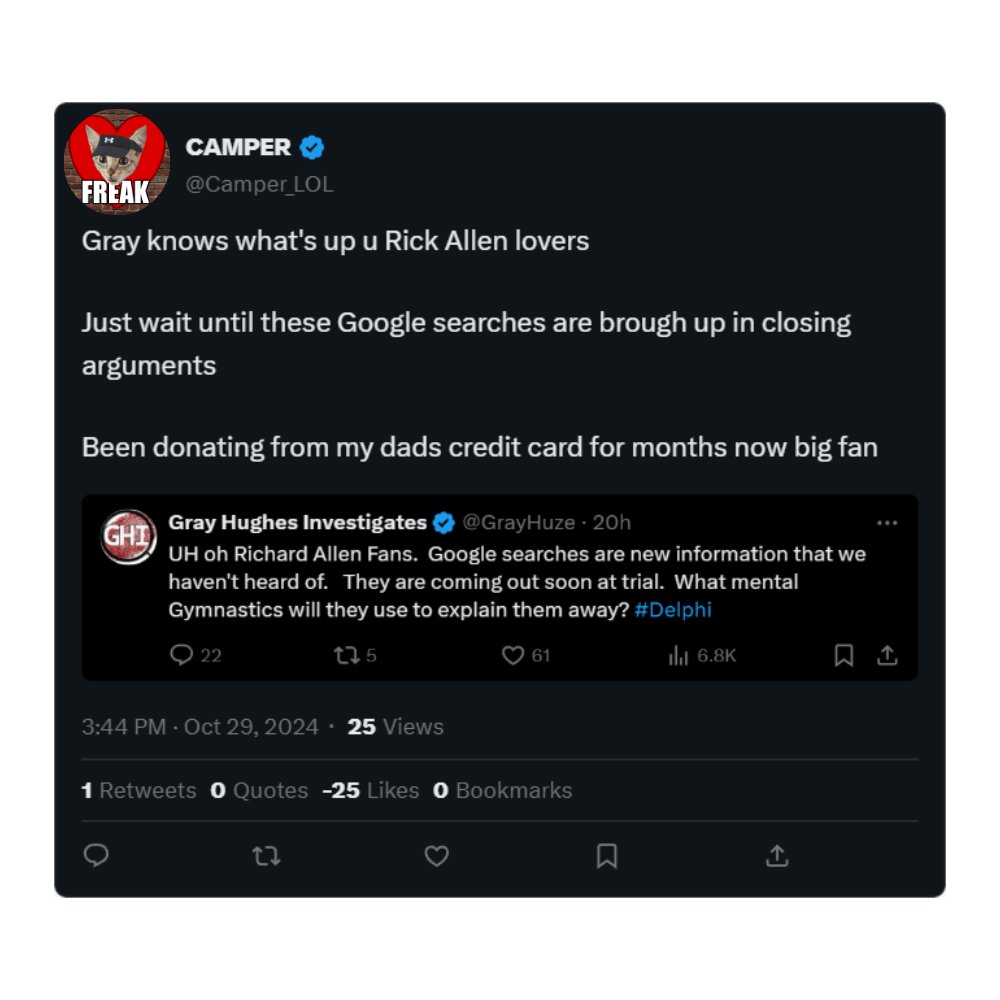The image size is (1000, 1000).
Task: Share the Gray Hughes Investigates quoted tweet
Action: pyautogui.click(x=888, y=656)
